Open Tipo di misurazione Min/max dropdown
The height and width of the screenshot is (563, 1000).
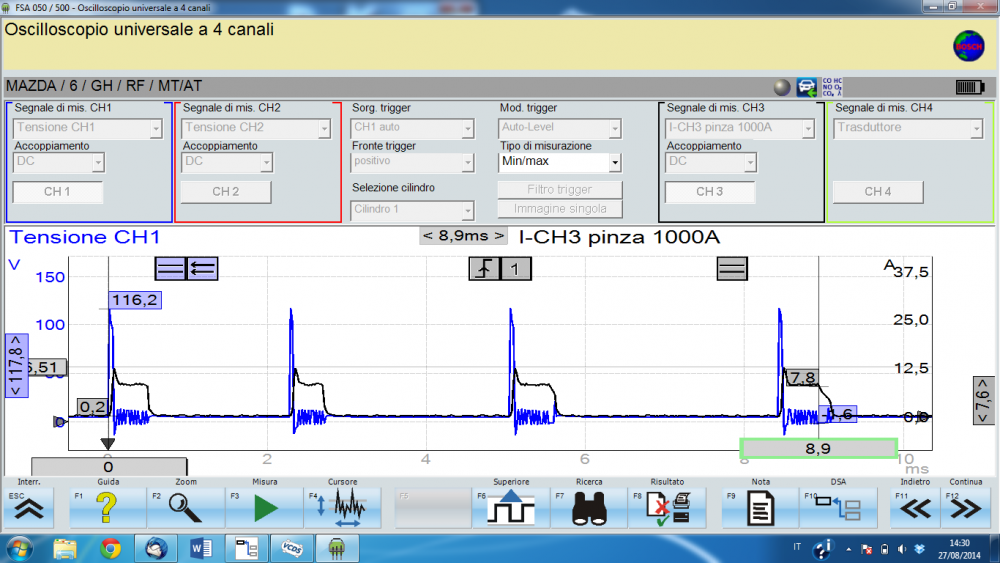[559, 162]
